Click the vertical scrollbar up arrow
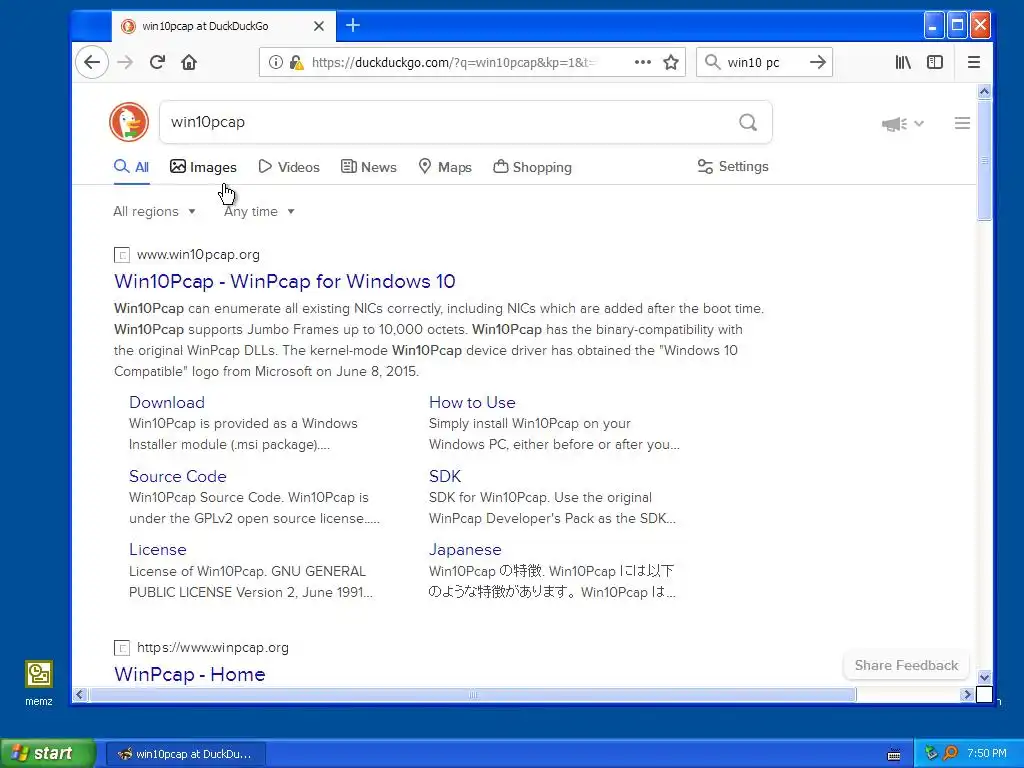The image size is (1024, 768). tap(984, 91)
